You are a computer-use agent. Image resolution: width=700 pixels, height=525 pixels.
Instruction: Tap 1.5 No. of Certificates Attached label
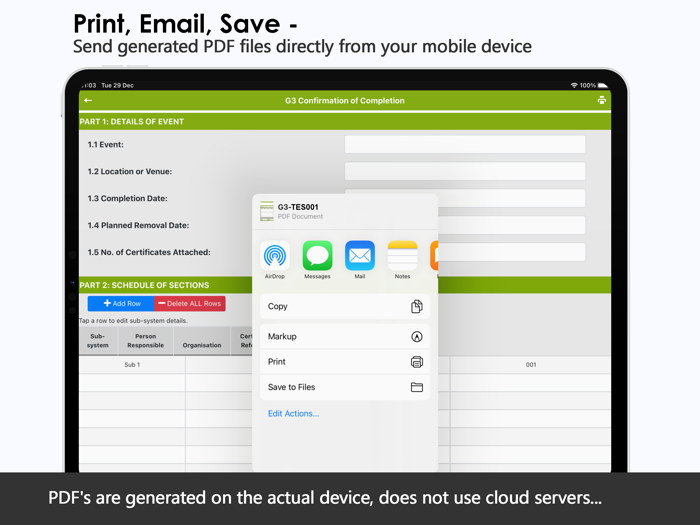tap(149, 252)
